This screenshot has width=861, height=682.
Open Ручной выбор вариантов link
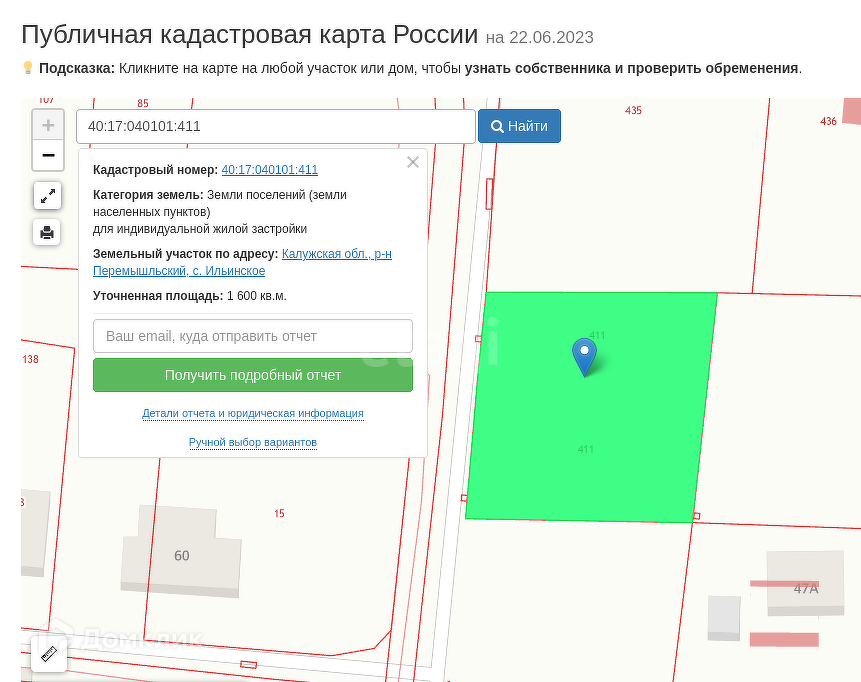(253, 442)
